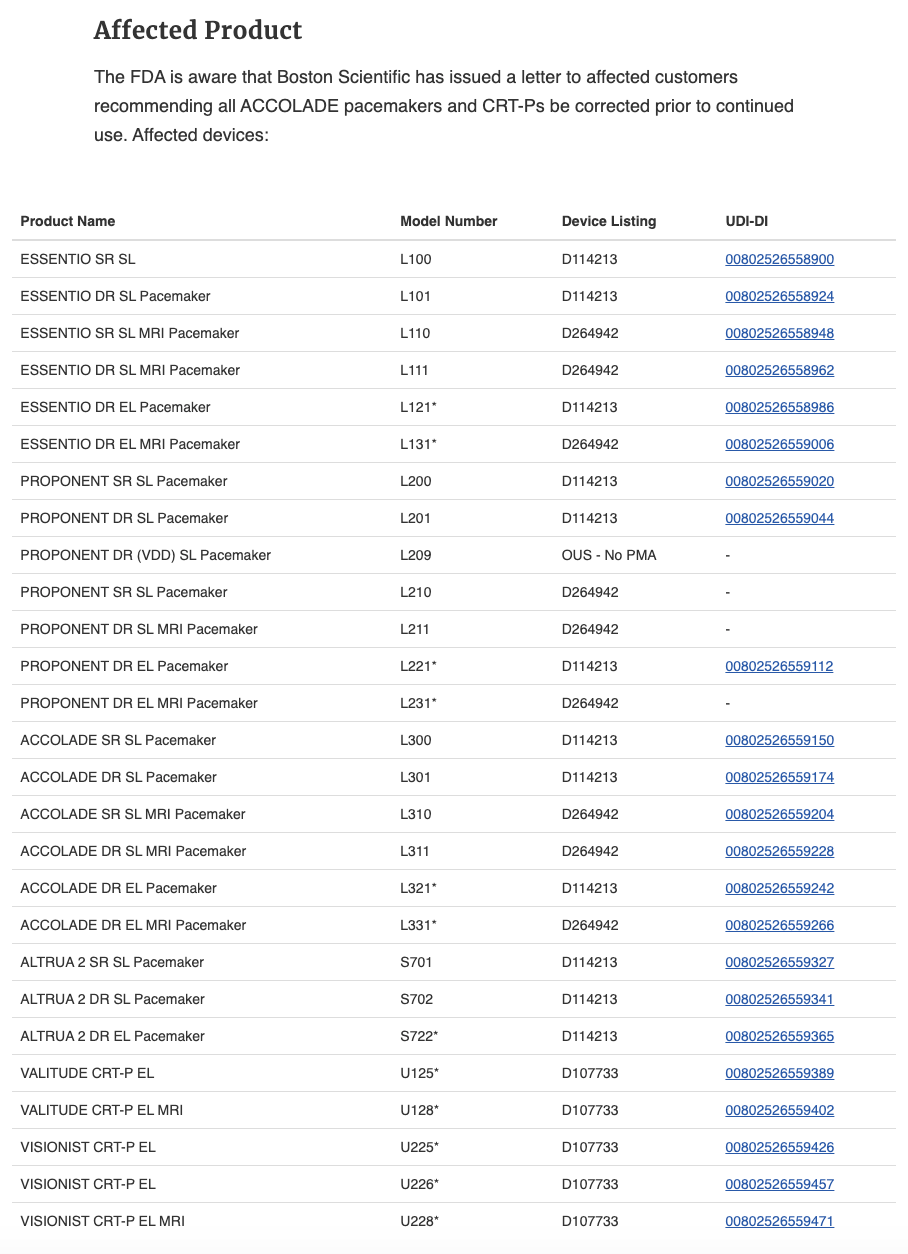Open UDI-DI link 00802526559242

coord(779,888)
